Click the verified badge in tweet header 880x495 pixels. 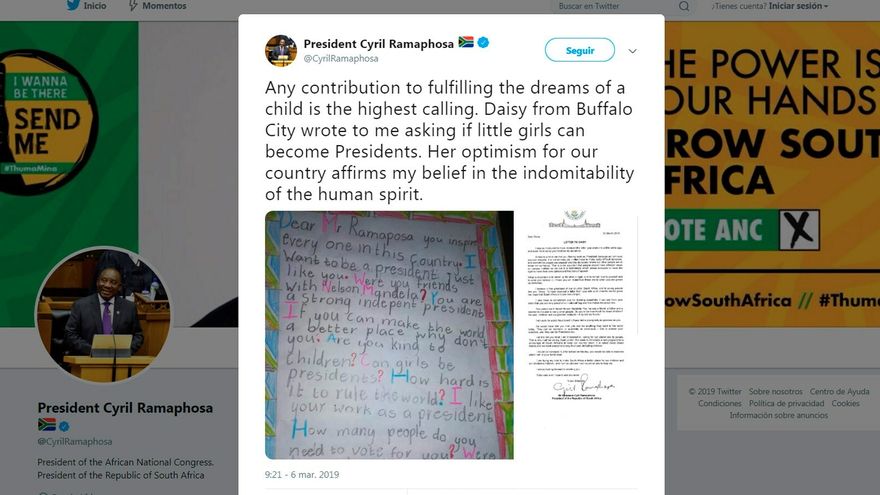[x=483, y=43]
